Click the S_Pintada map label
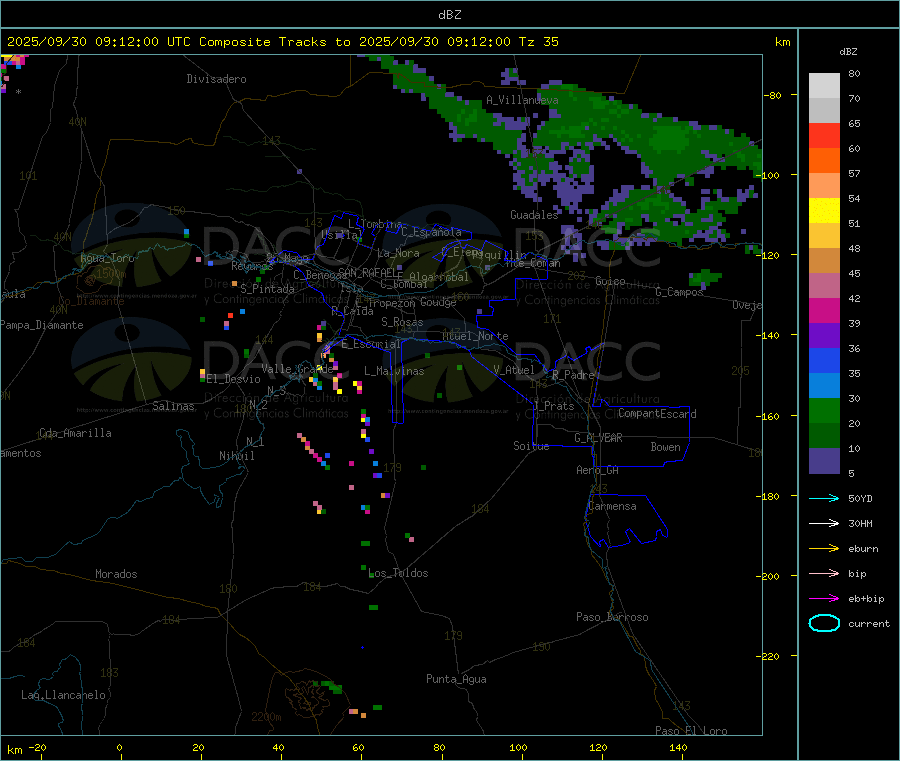 (267, 289)
